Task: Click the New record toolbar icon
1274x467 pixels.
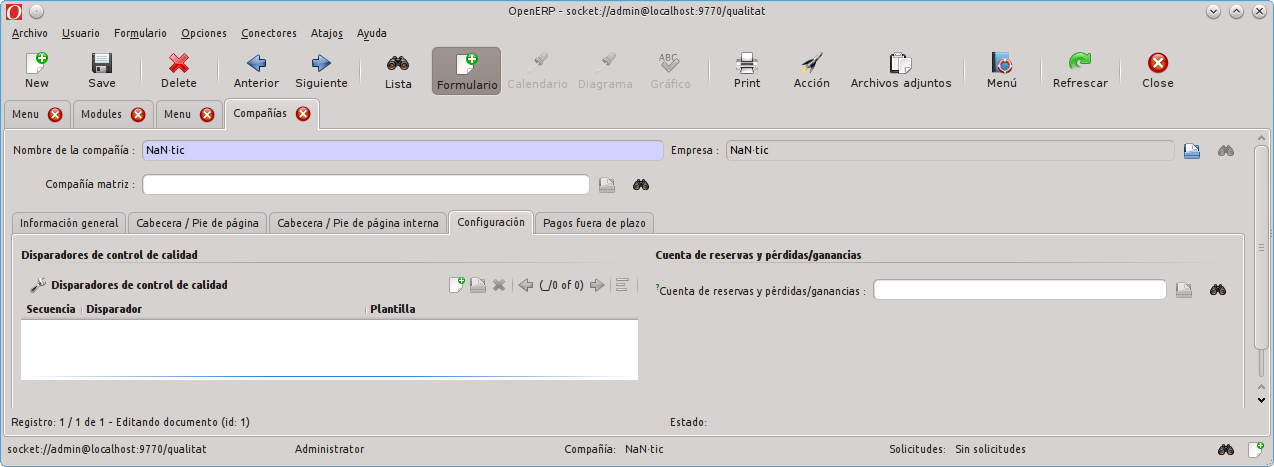Action: [37, 63]
